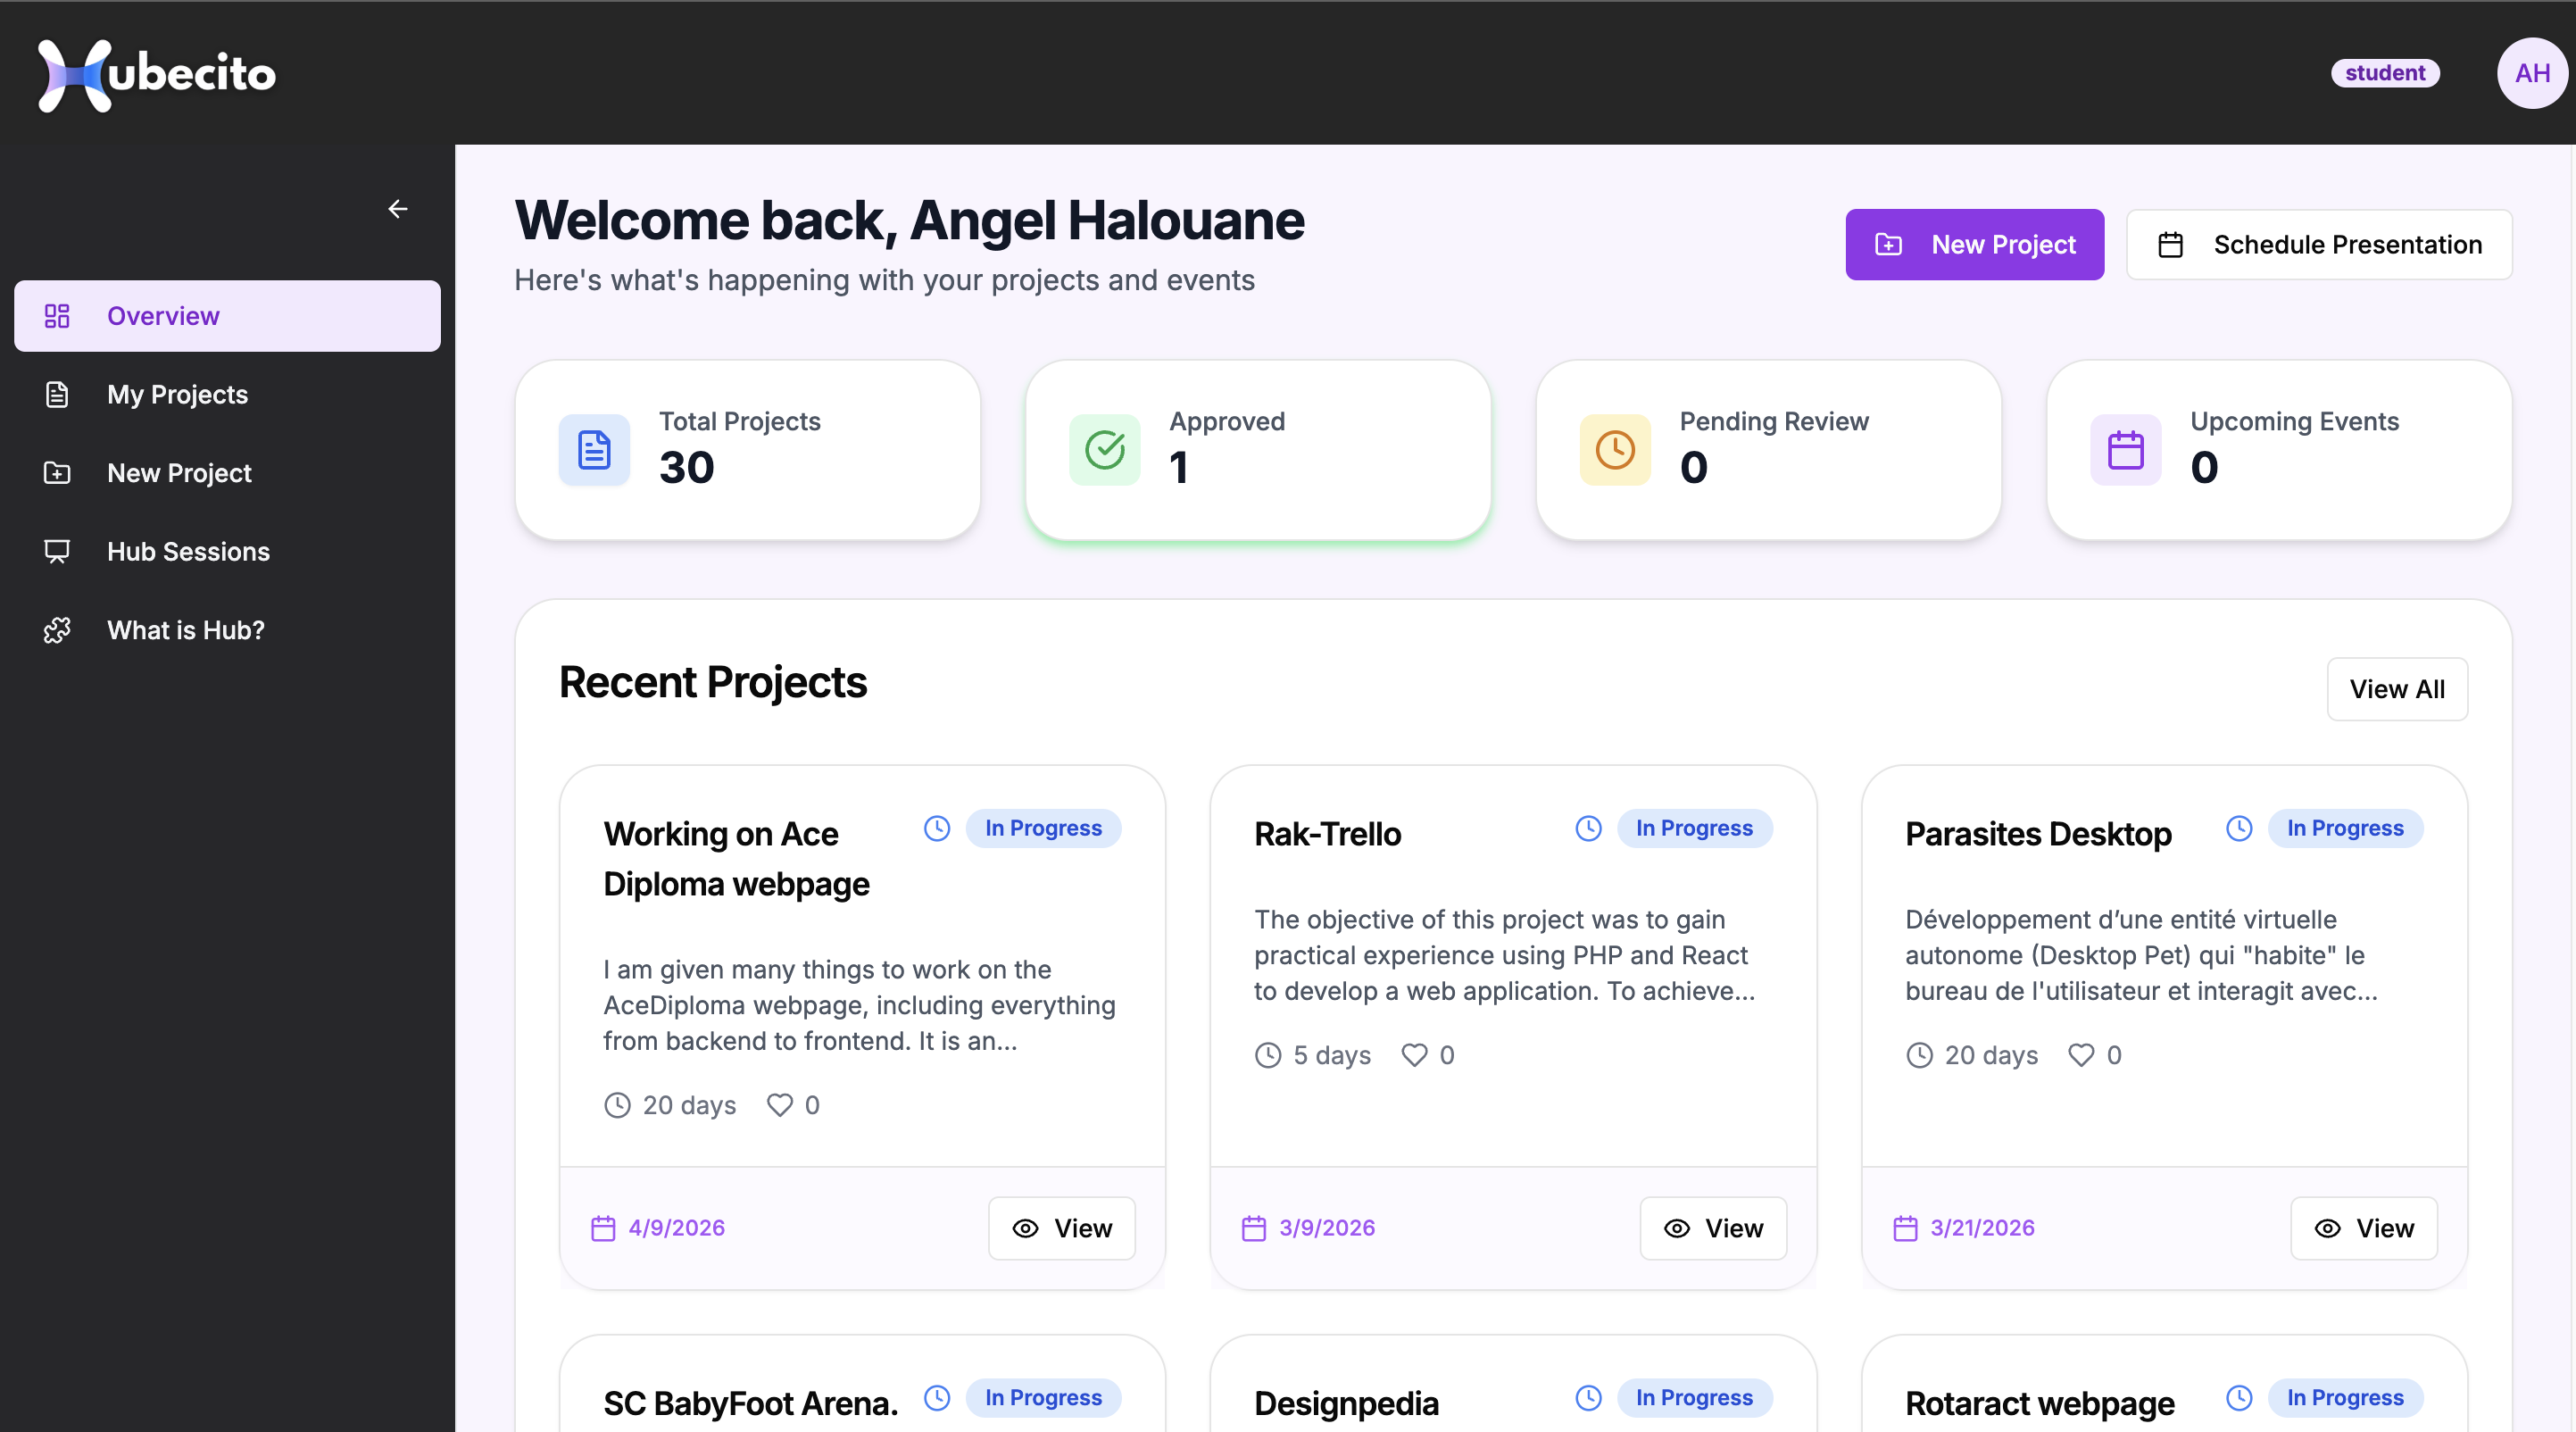The height and width of the screenshot is (1432, 2576).
Task: Click the Pending Review clock icon
Action: pos(1614,450)
